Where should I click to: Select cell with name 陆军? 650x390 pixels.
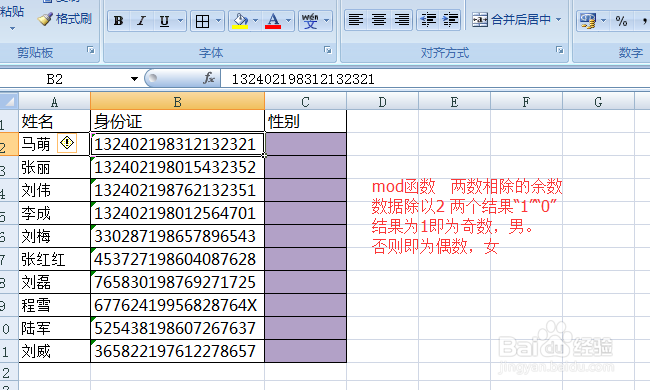54,328
